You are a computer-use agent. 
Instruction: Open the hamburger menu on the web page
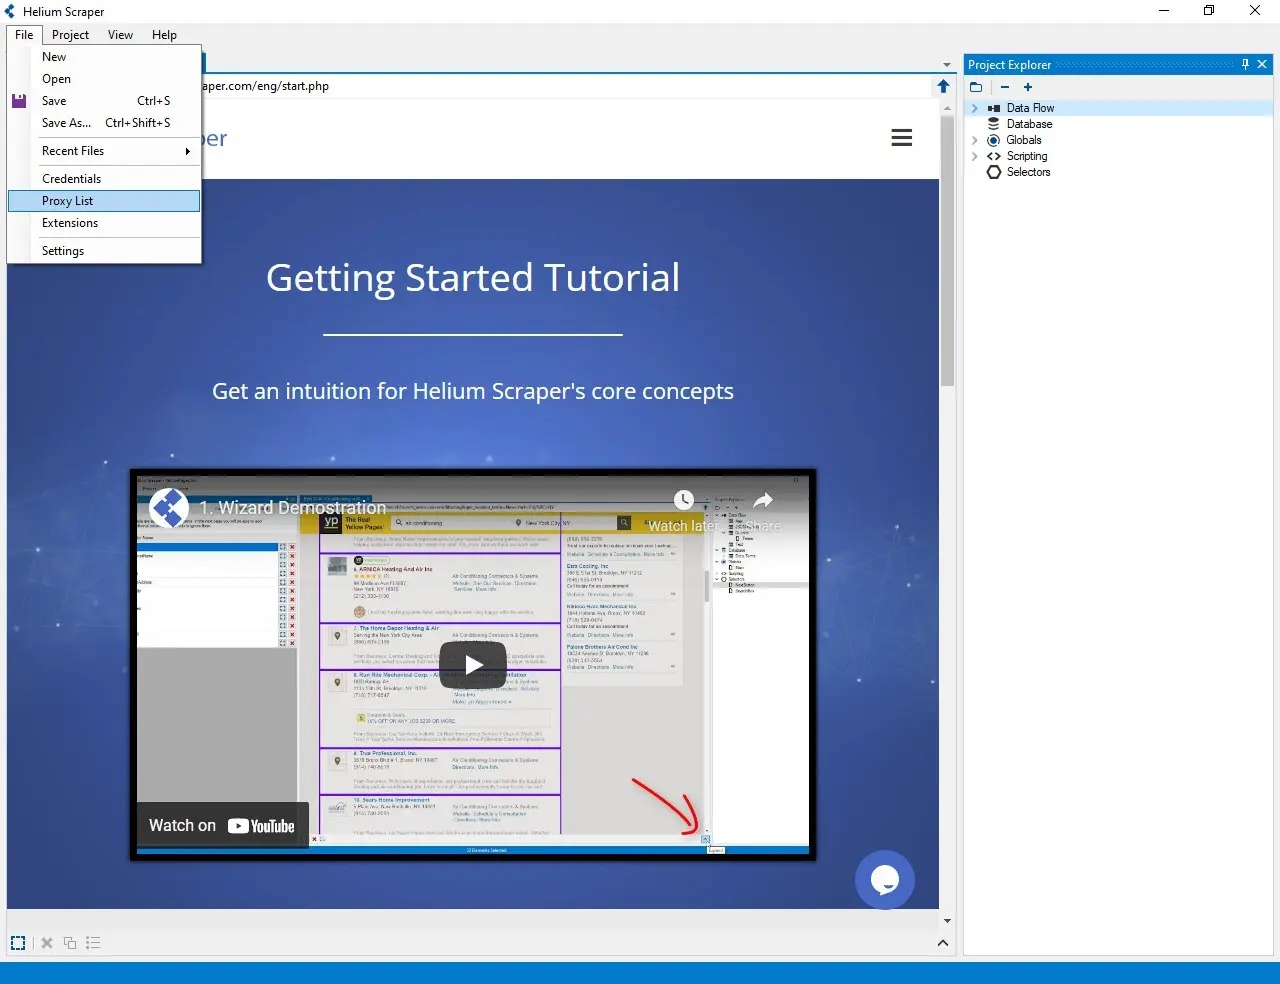click(901, 138)
